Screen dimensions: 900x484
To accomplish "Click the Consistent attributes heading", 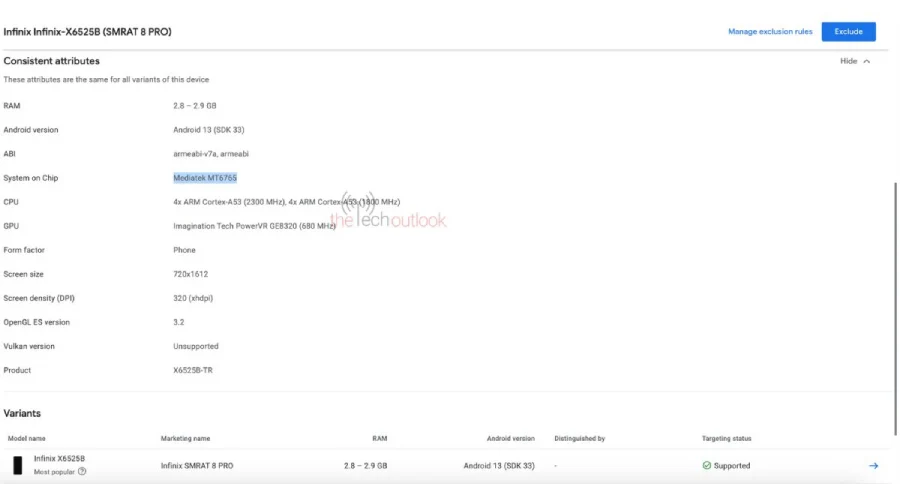I will click(51, 61).
